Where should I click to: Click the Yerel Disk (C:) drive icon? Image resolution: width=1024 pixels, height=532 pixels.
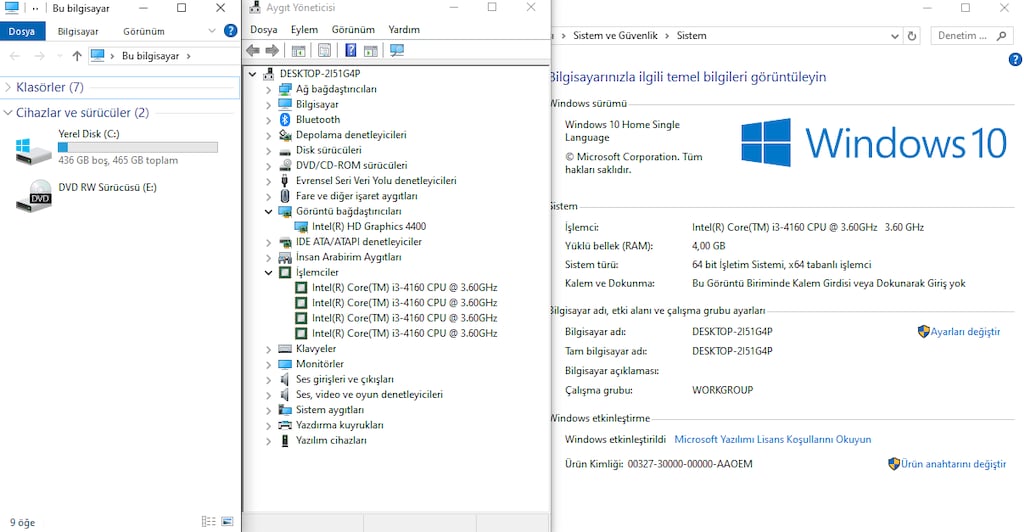tap(33, 150)
